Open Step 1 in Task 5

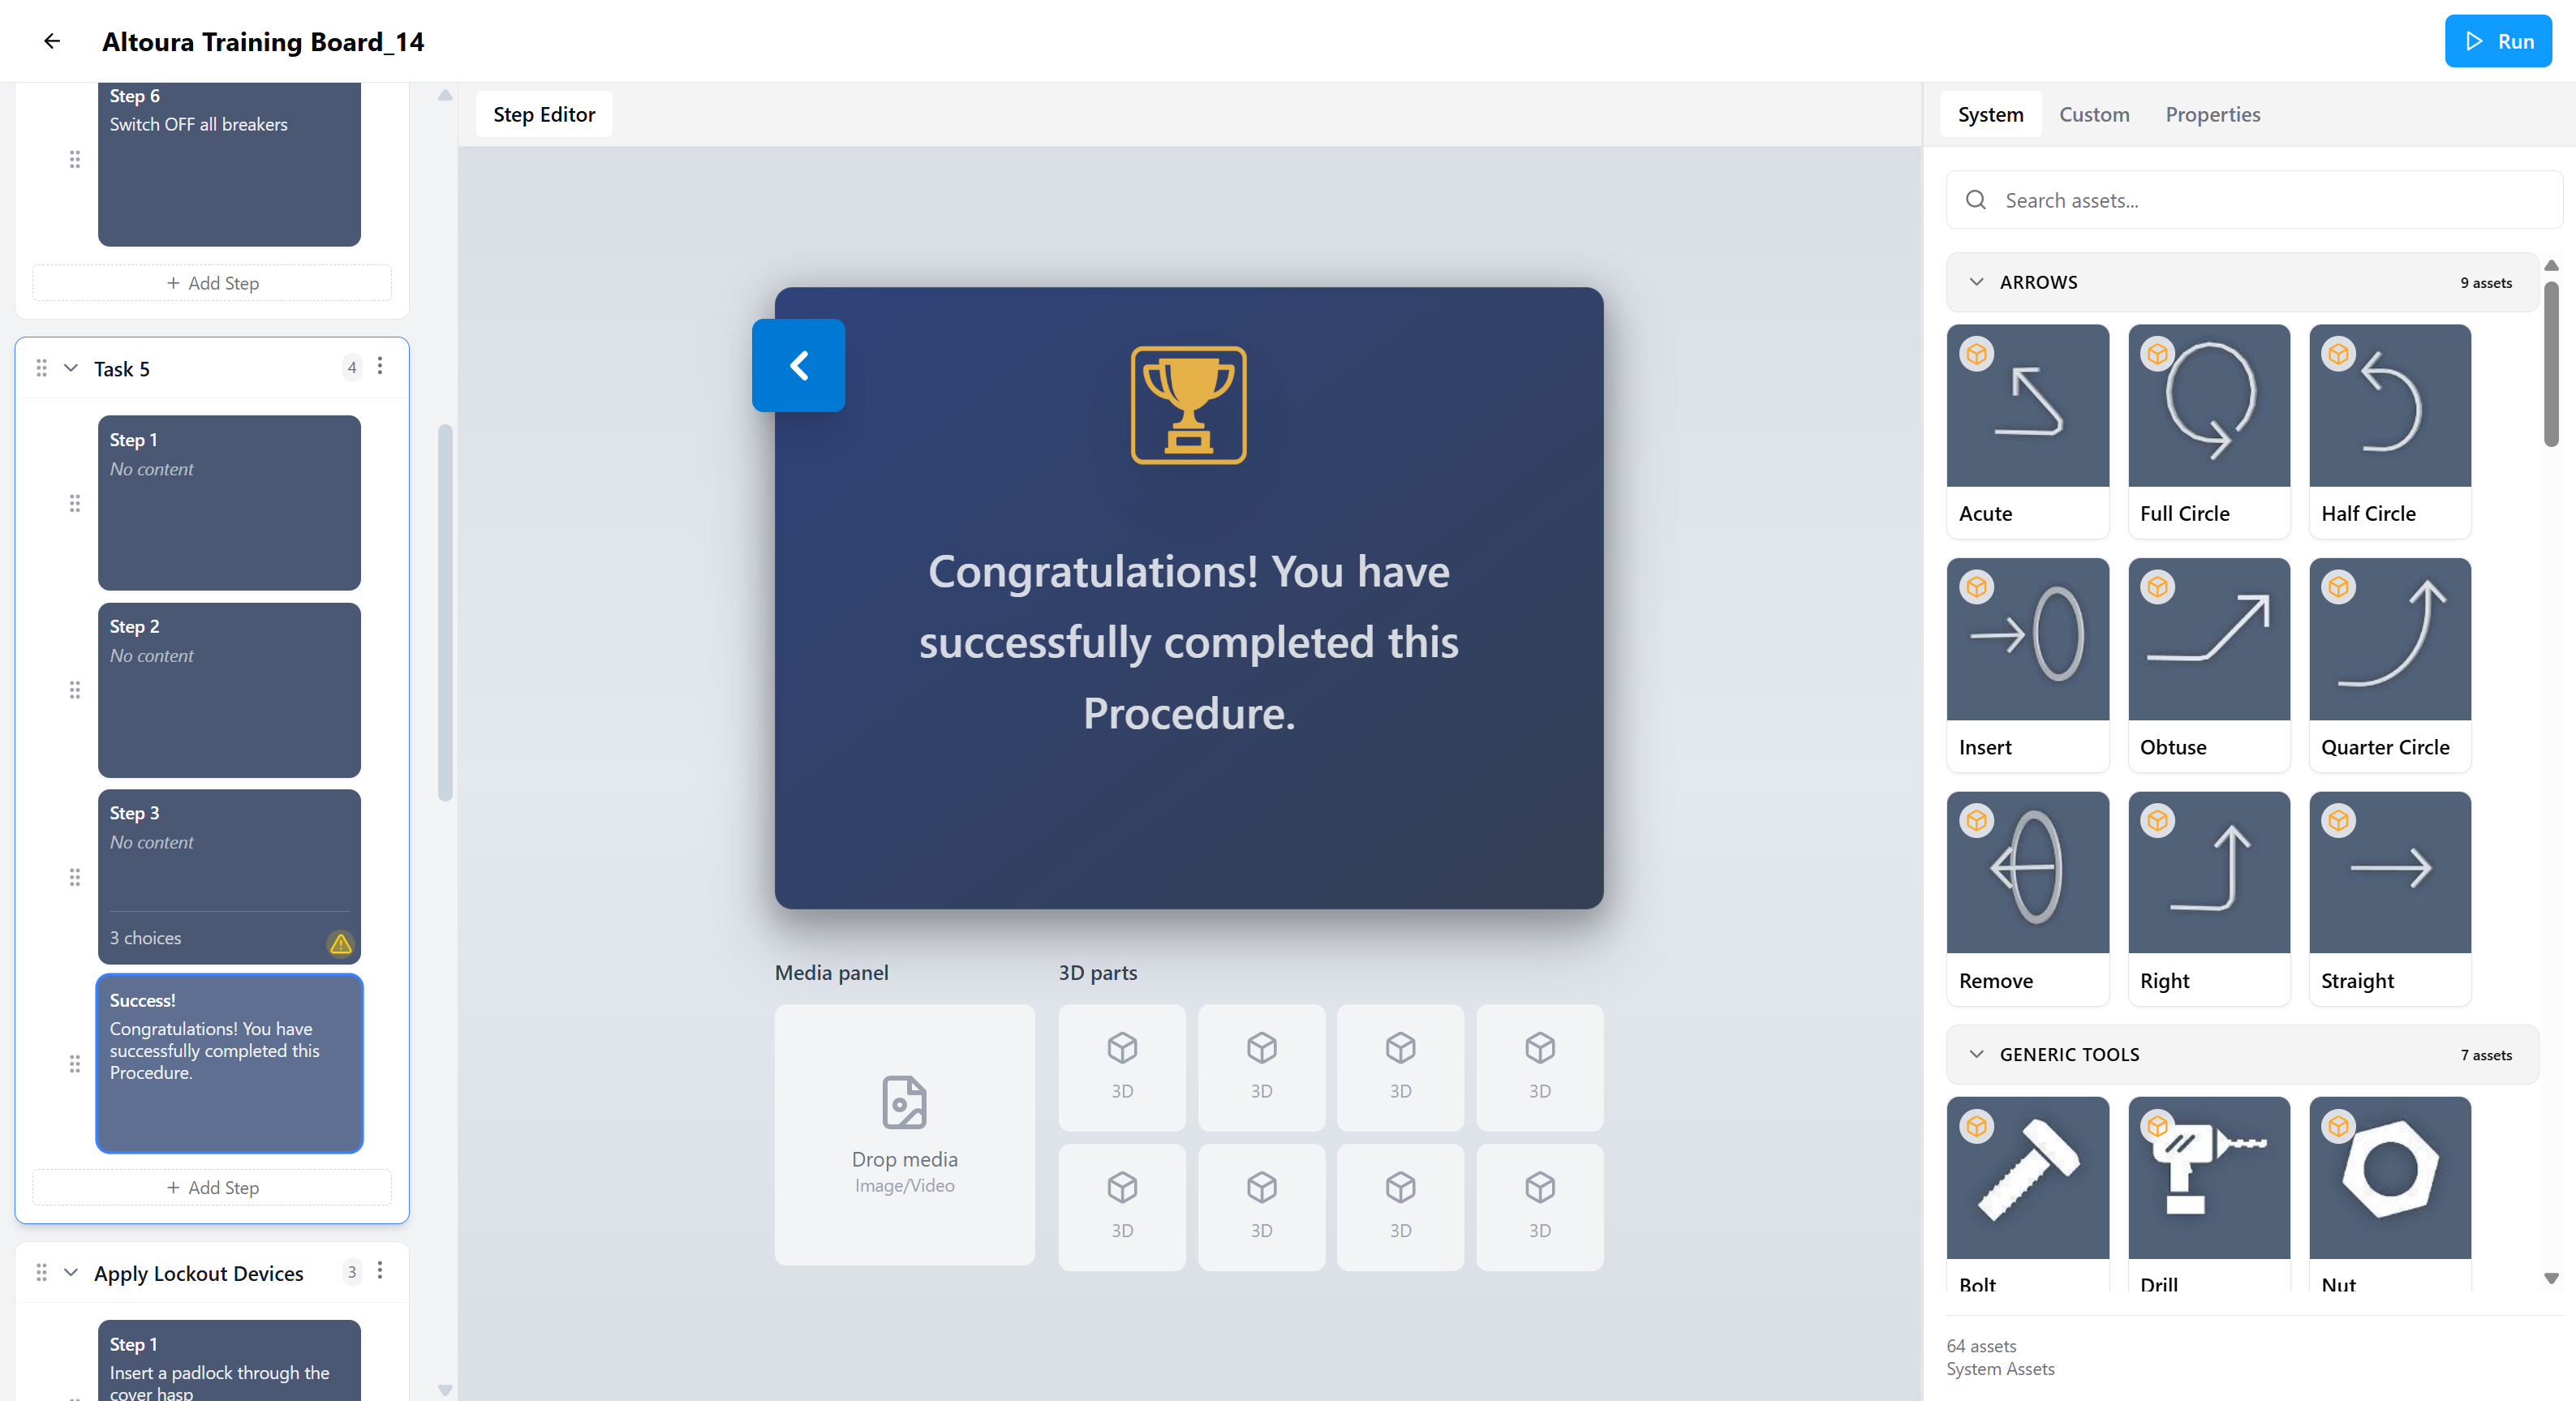229,502
